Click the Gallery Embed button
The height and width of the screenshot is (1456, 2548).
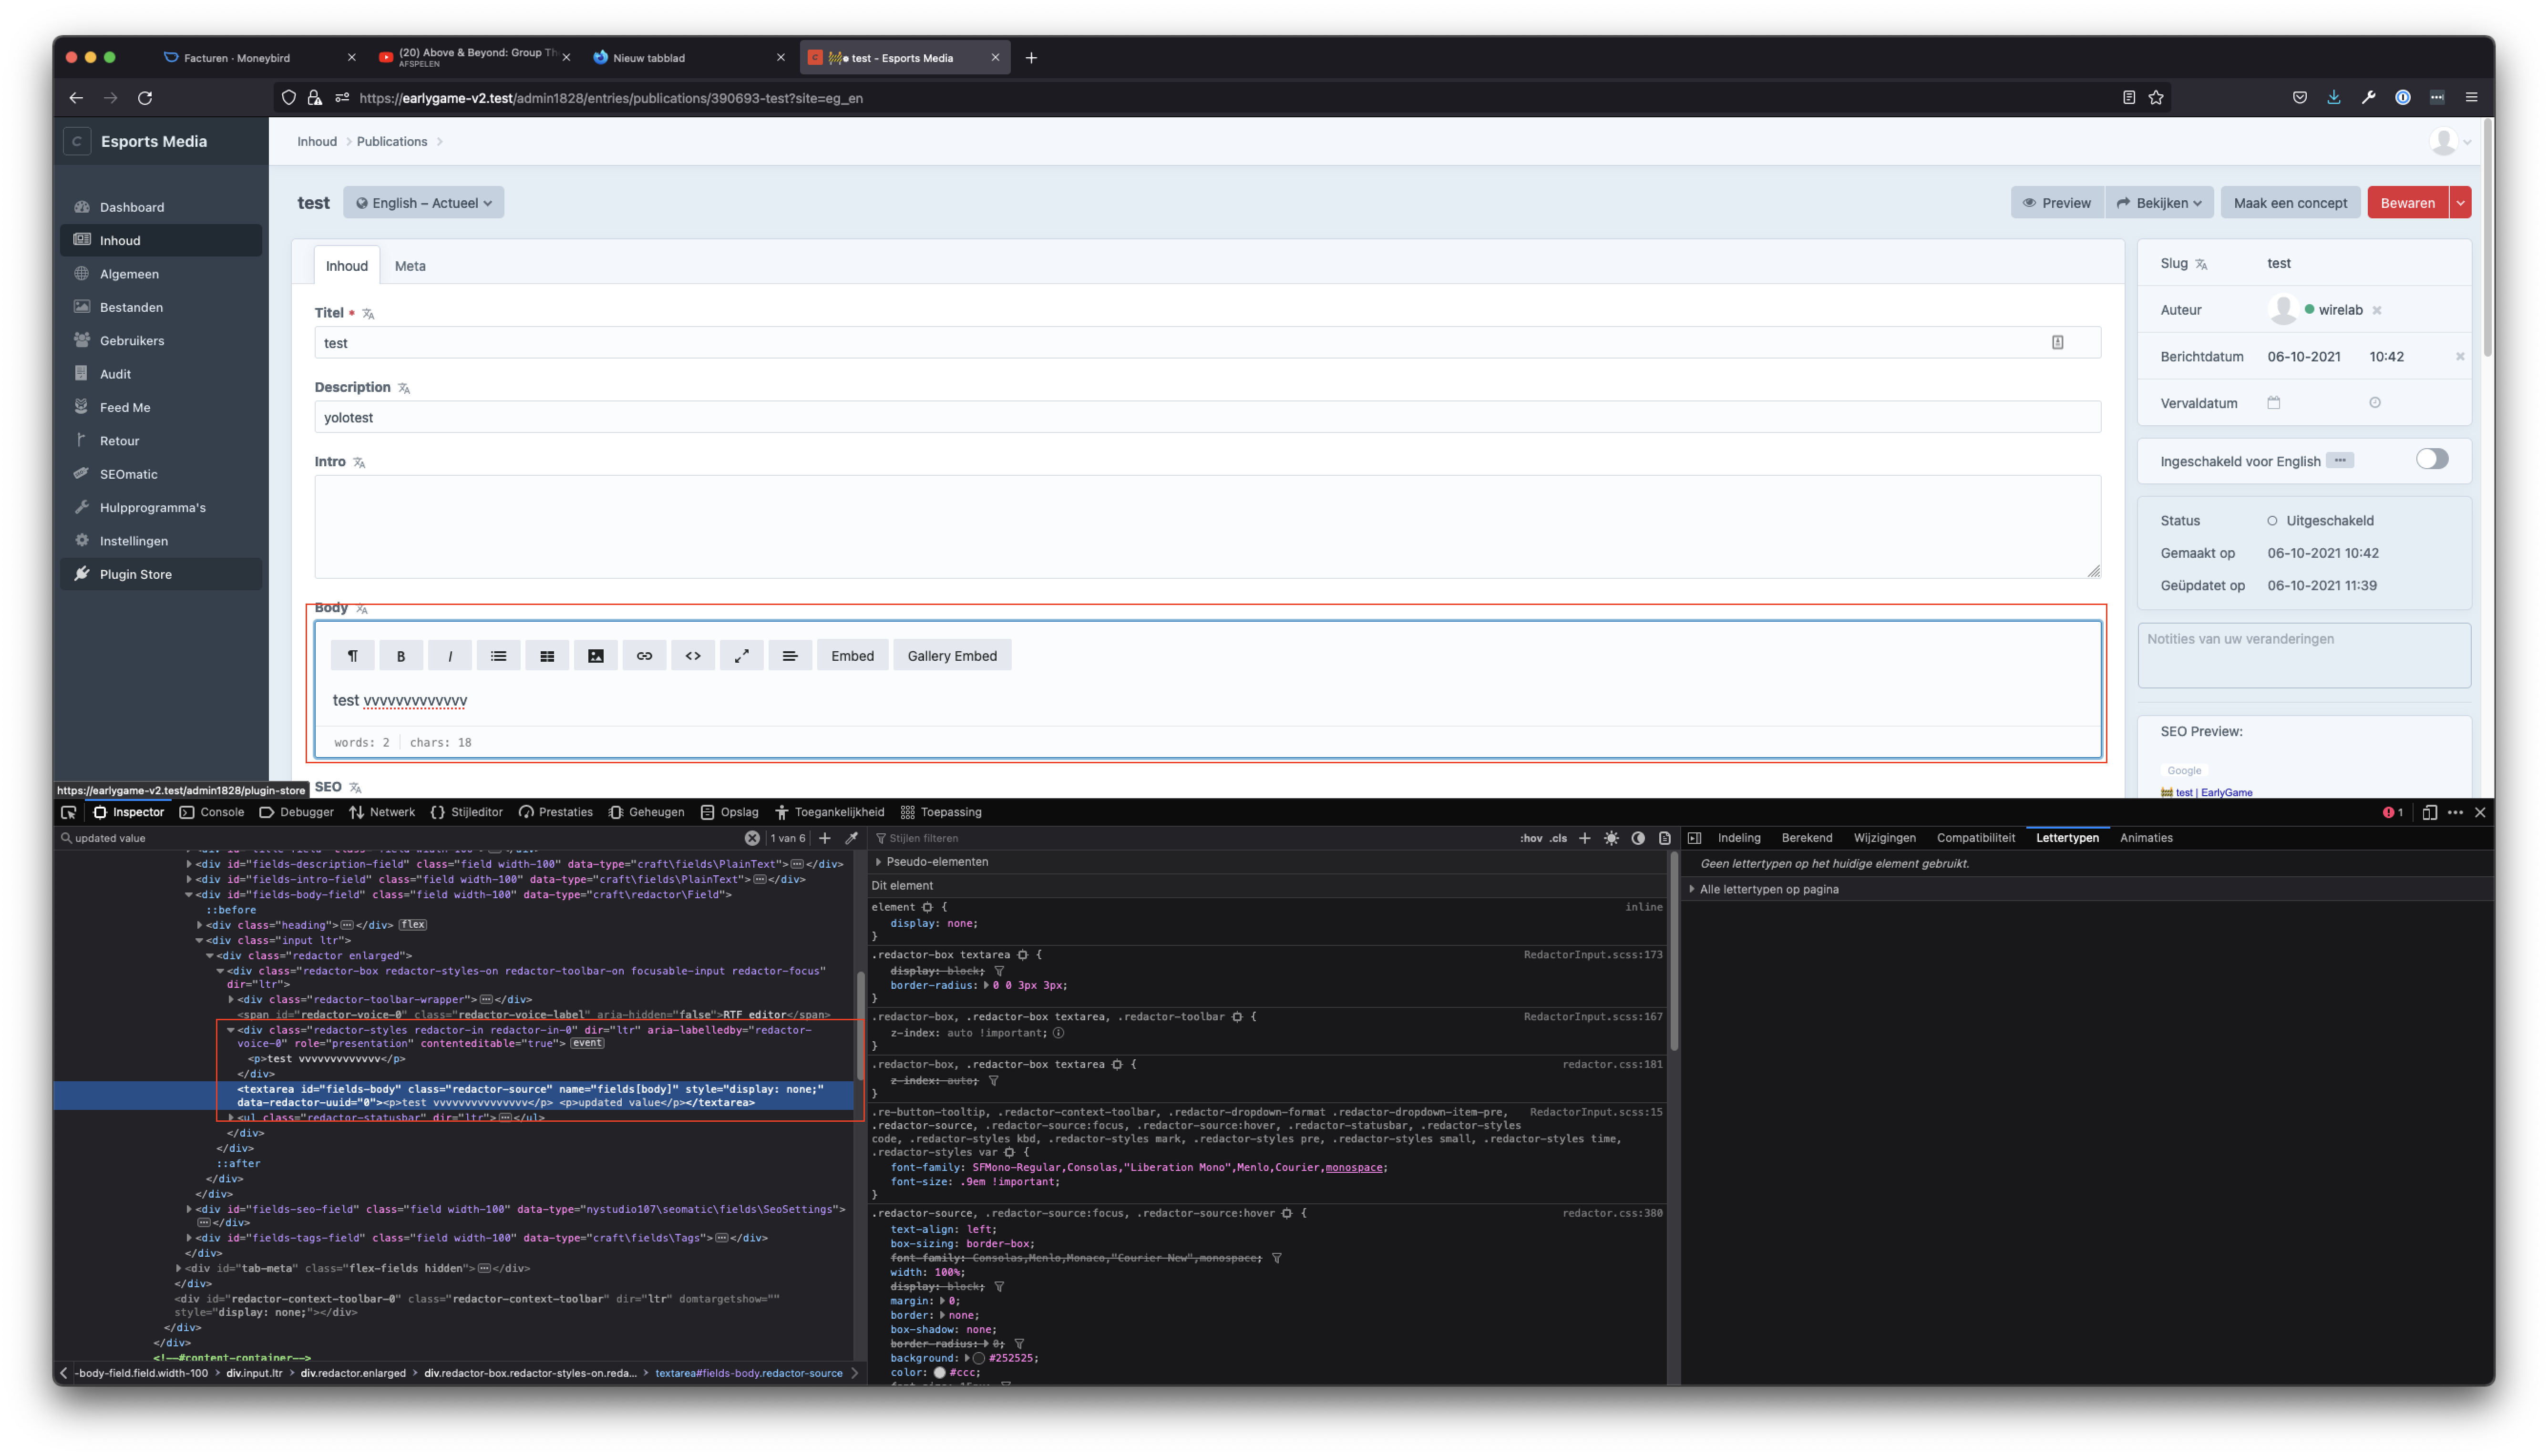point(951,656)
